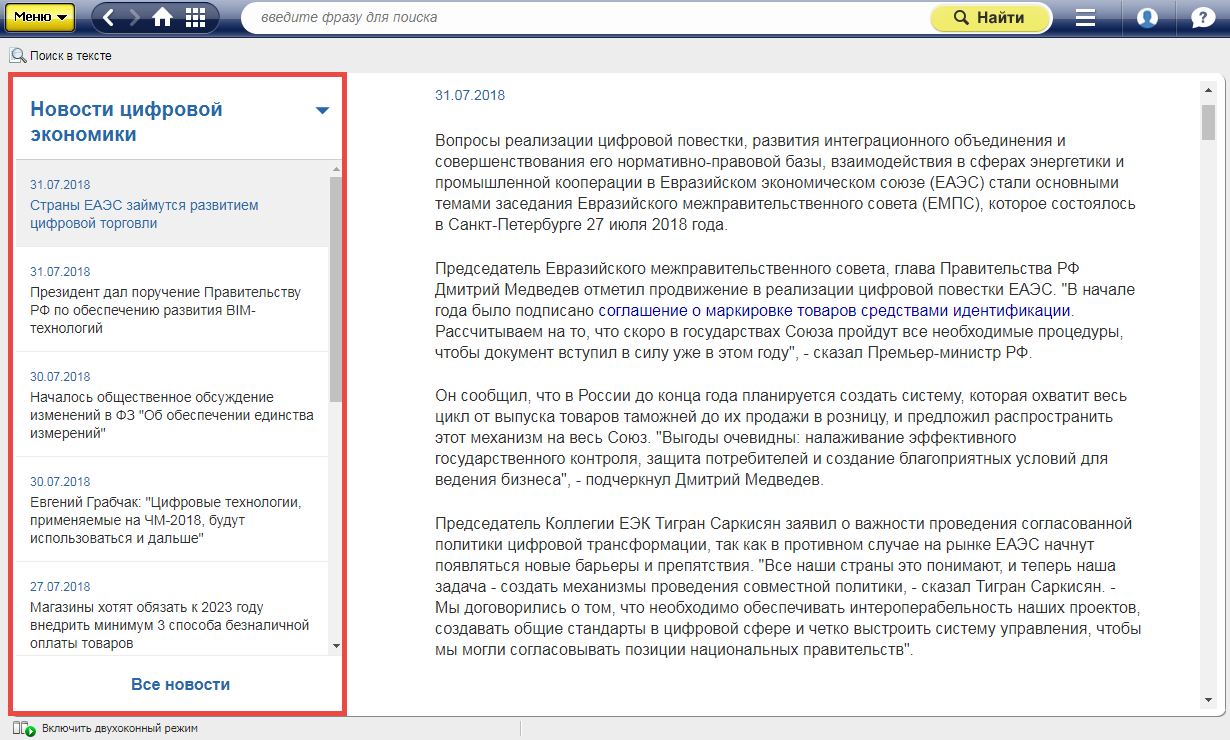The height and width of the screenshot is (740, 1230).
Task: Click the article vertical scrollbar thumb
Action: pyautogui.click(x=1208, y=122)
